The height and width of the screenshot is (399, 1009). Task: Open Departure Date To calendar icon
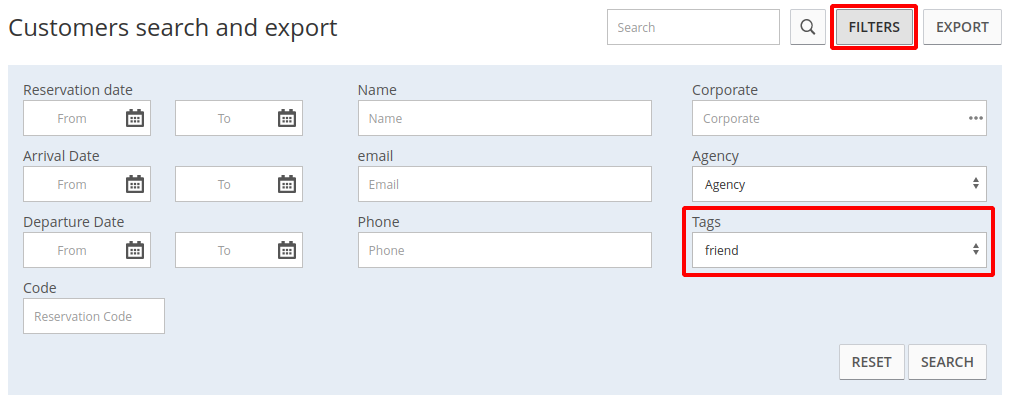[286, 250]
